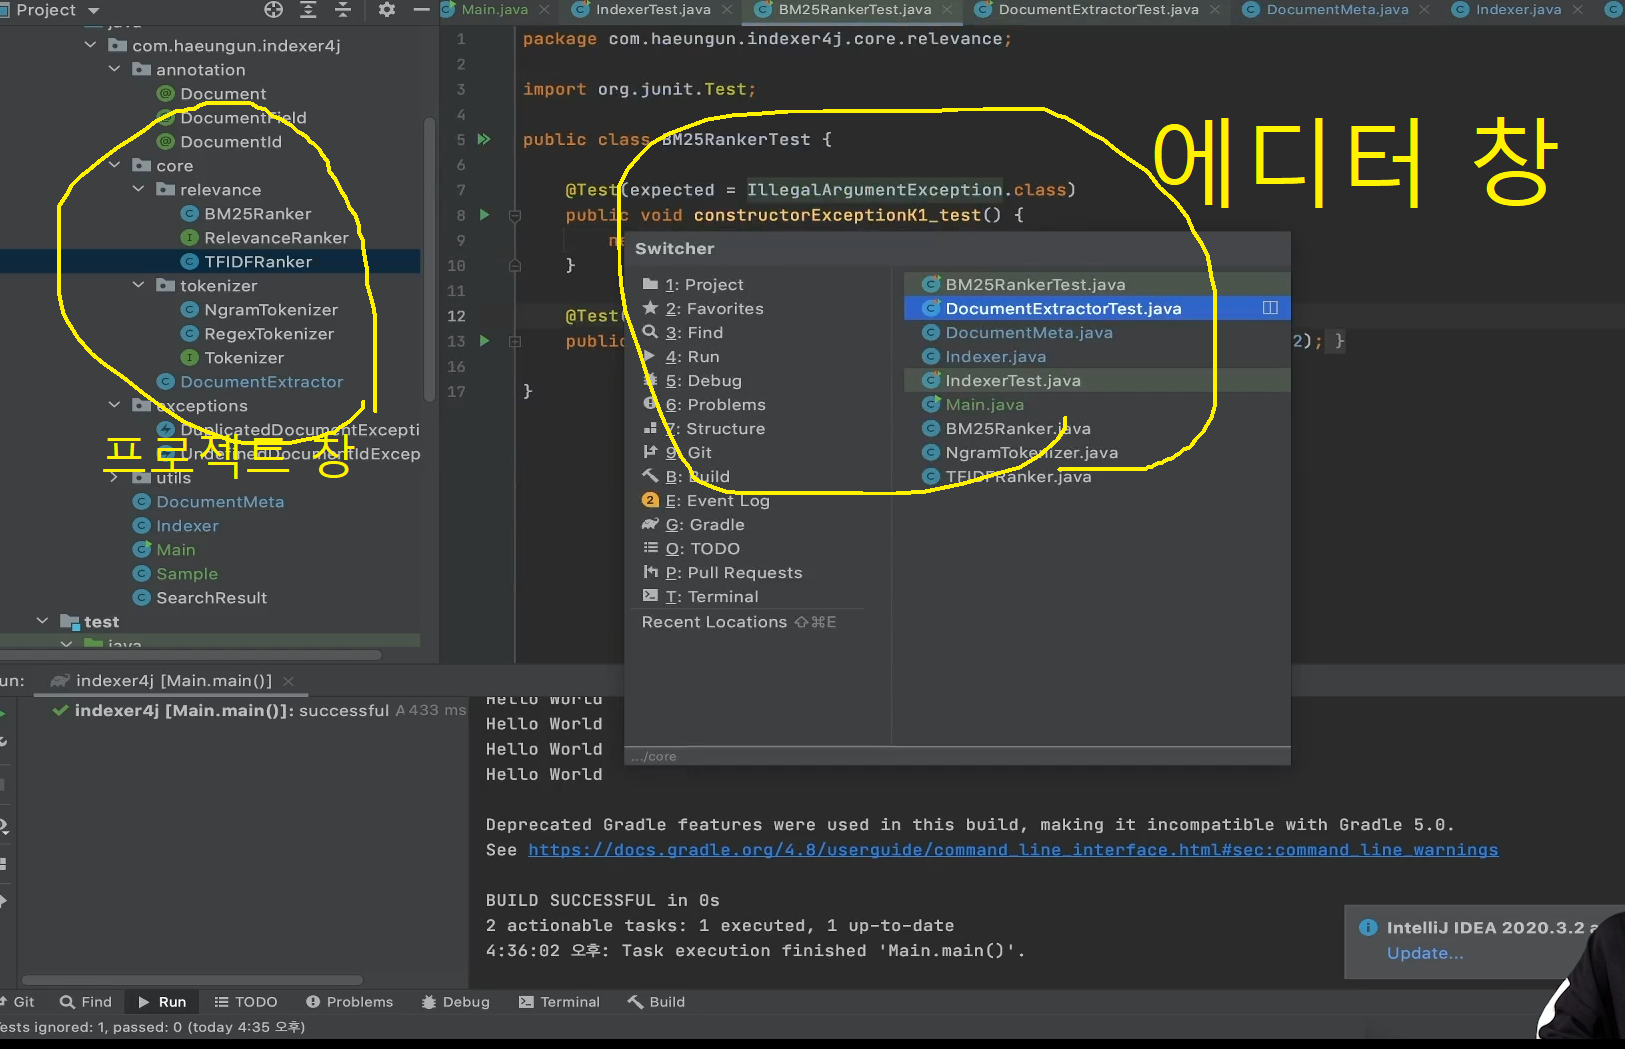Open Problems tool window in bottom bar
This screenshot has width=1625, height=1049.
(x=349, y=1002)
